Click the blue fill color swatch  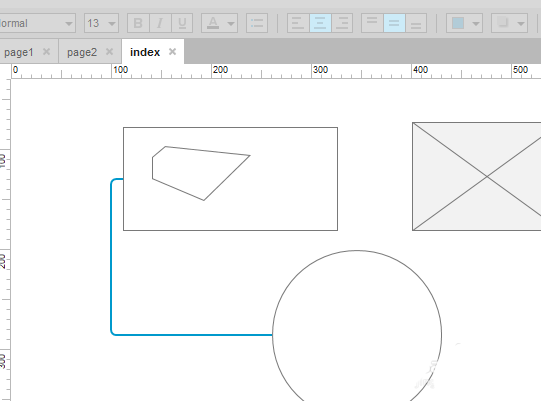(x=458, y=23)
